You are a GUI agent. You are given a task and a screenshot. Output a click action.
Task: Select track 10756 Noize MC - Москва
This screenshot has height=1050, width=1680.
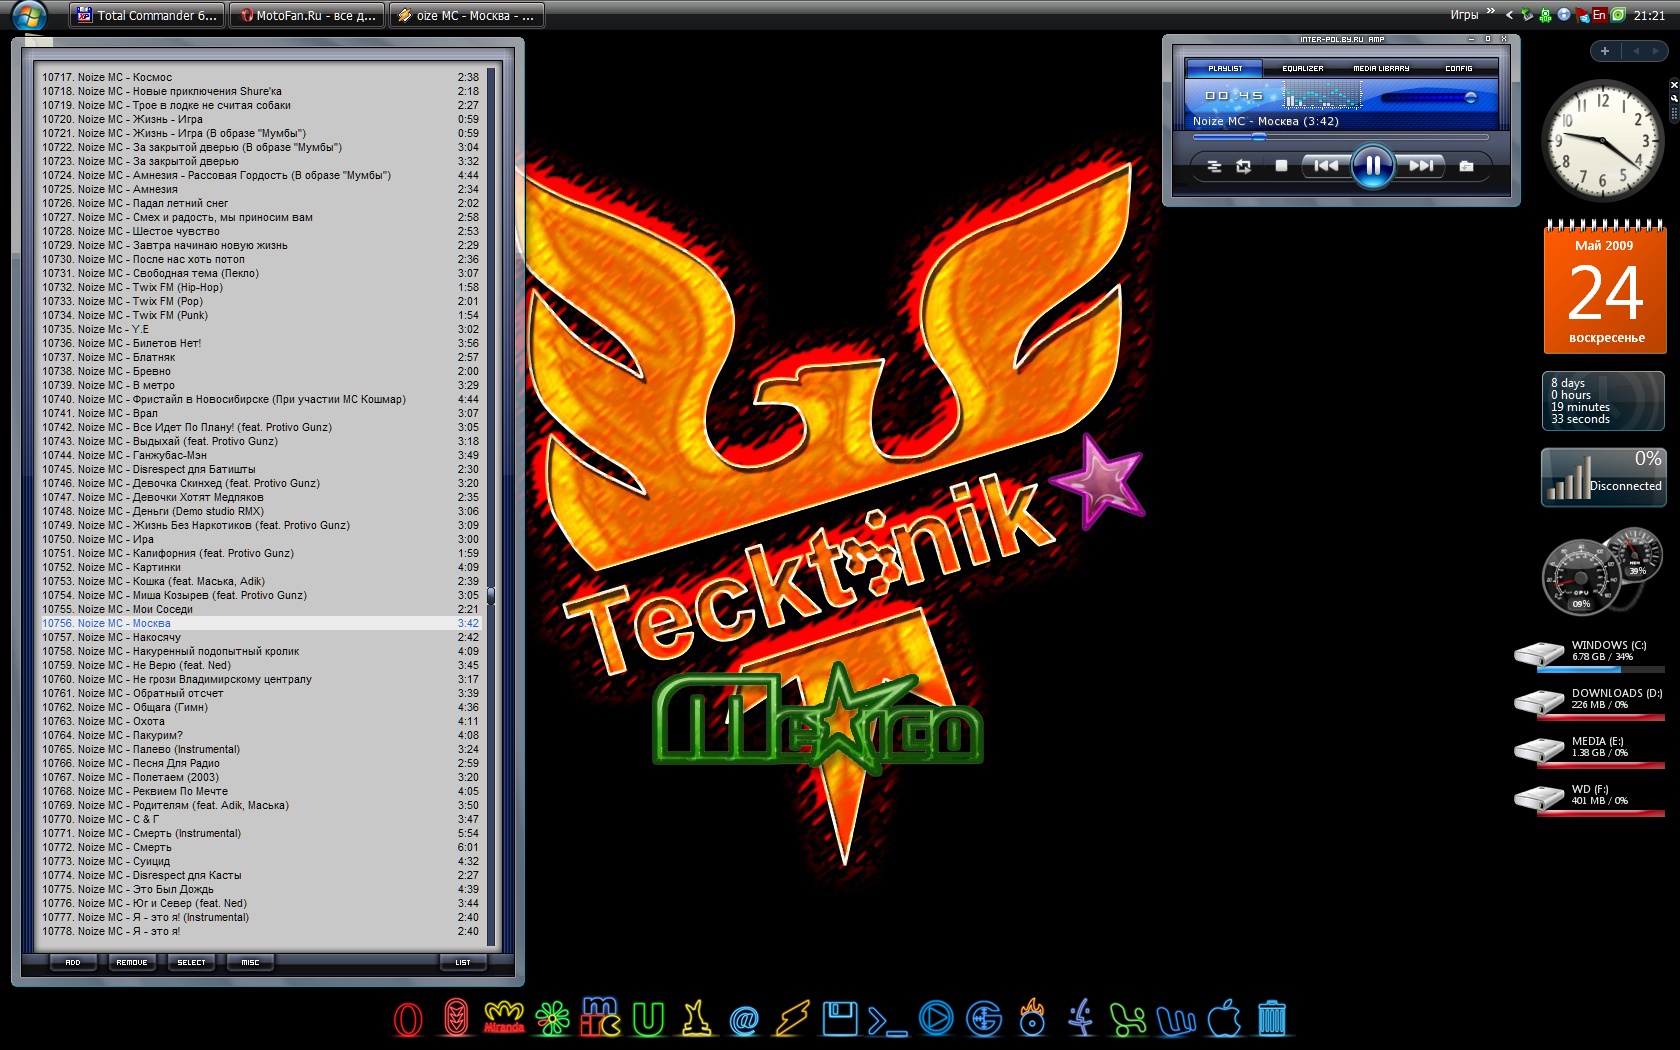point(261,623)
